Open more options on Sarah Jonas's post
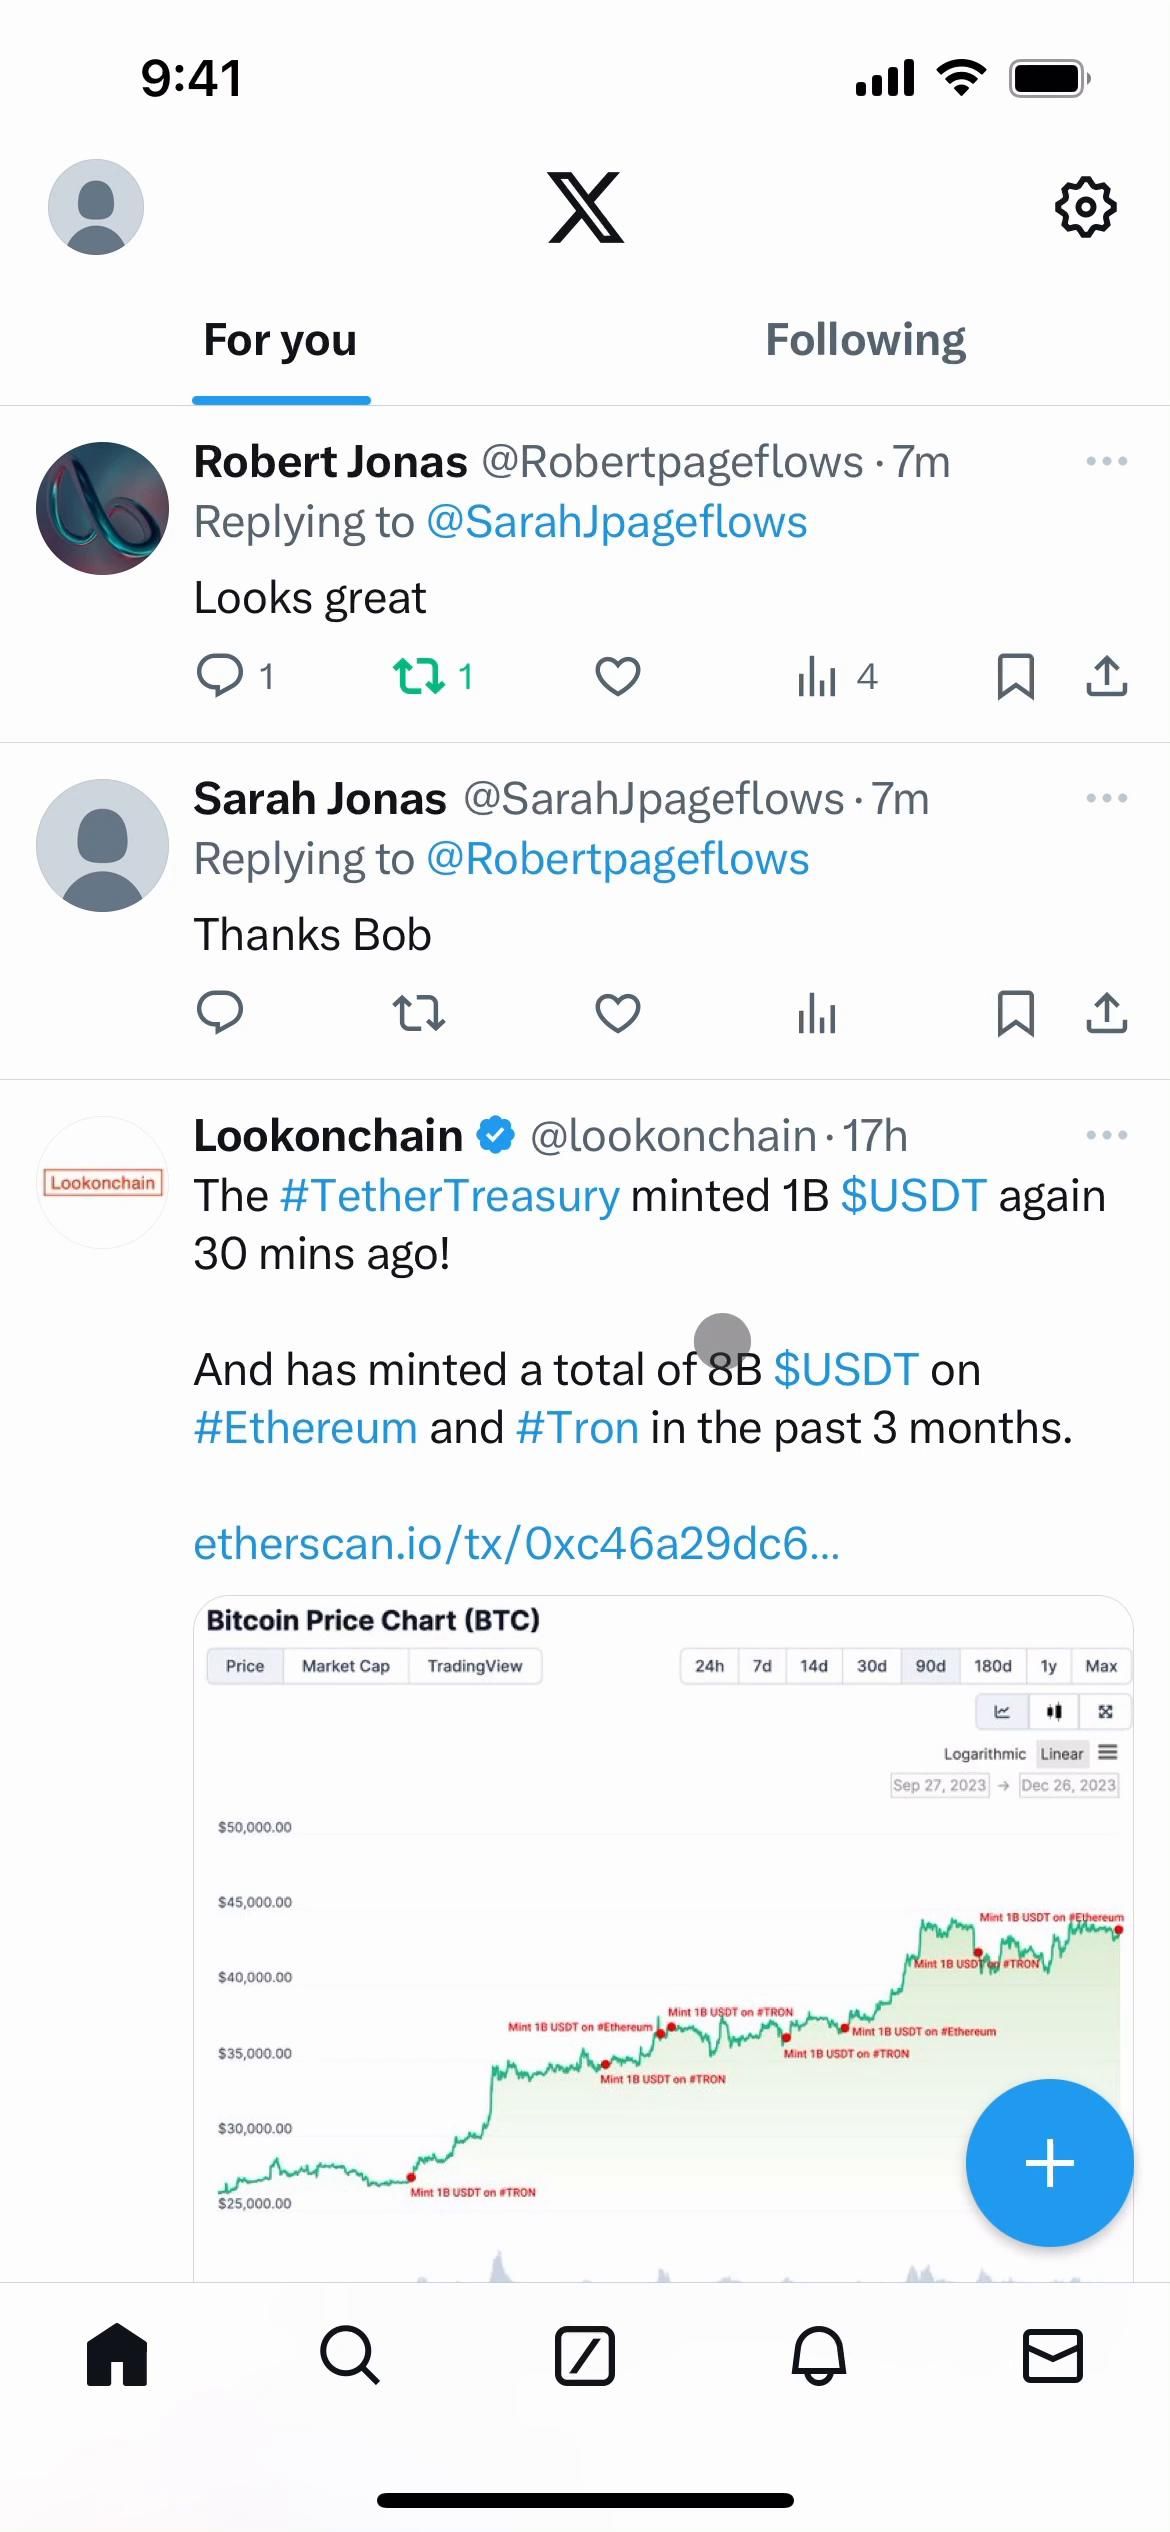Image resolution: width=1170 pixels, height=2532 pixels. [x=1106, y=798]
